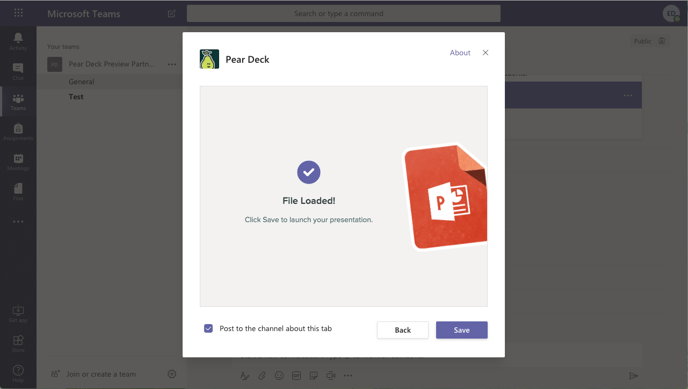Open the GIF picker icon
Image resolution: width=688 pixels, height=389 pixels.
click(x=296, y=375)
